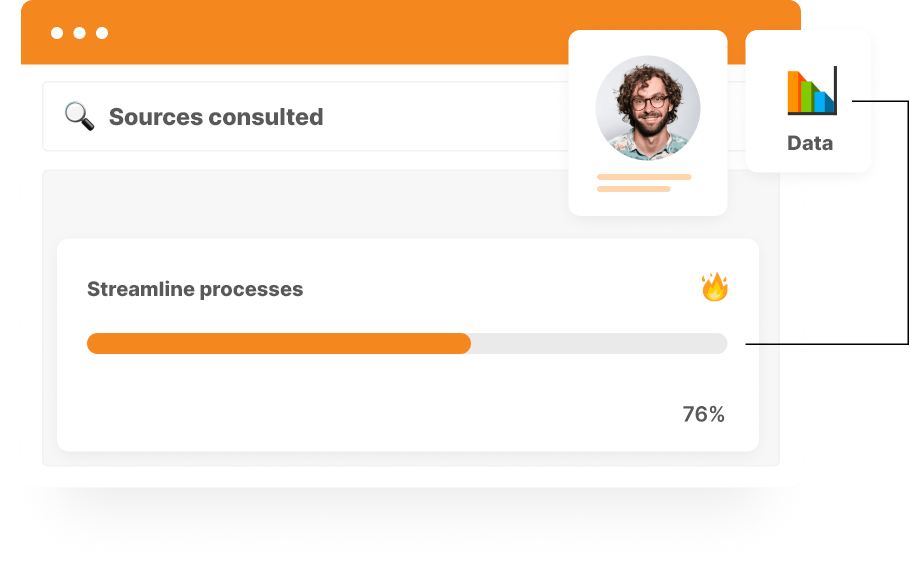Click the middle white window dot

pyautogui.click(x=80, y=33)
